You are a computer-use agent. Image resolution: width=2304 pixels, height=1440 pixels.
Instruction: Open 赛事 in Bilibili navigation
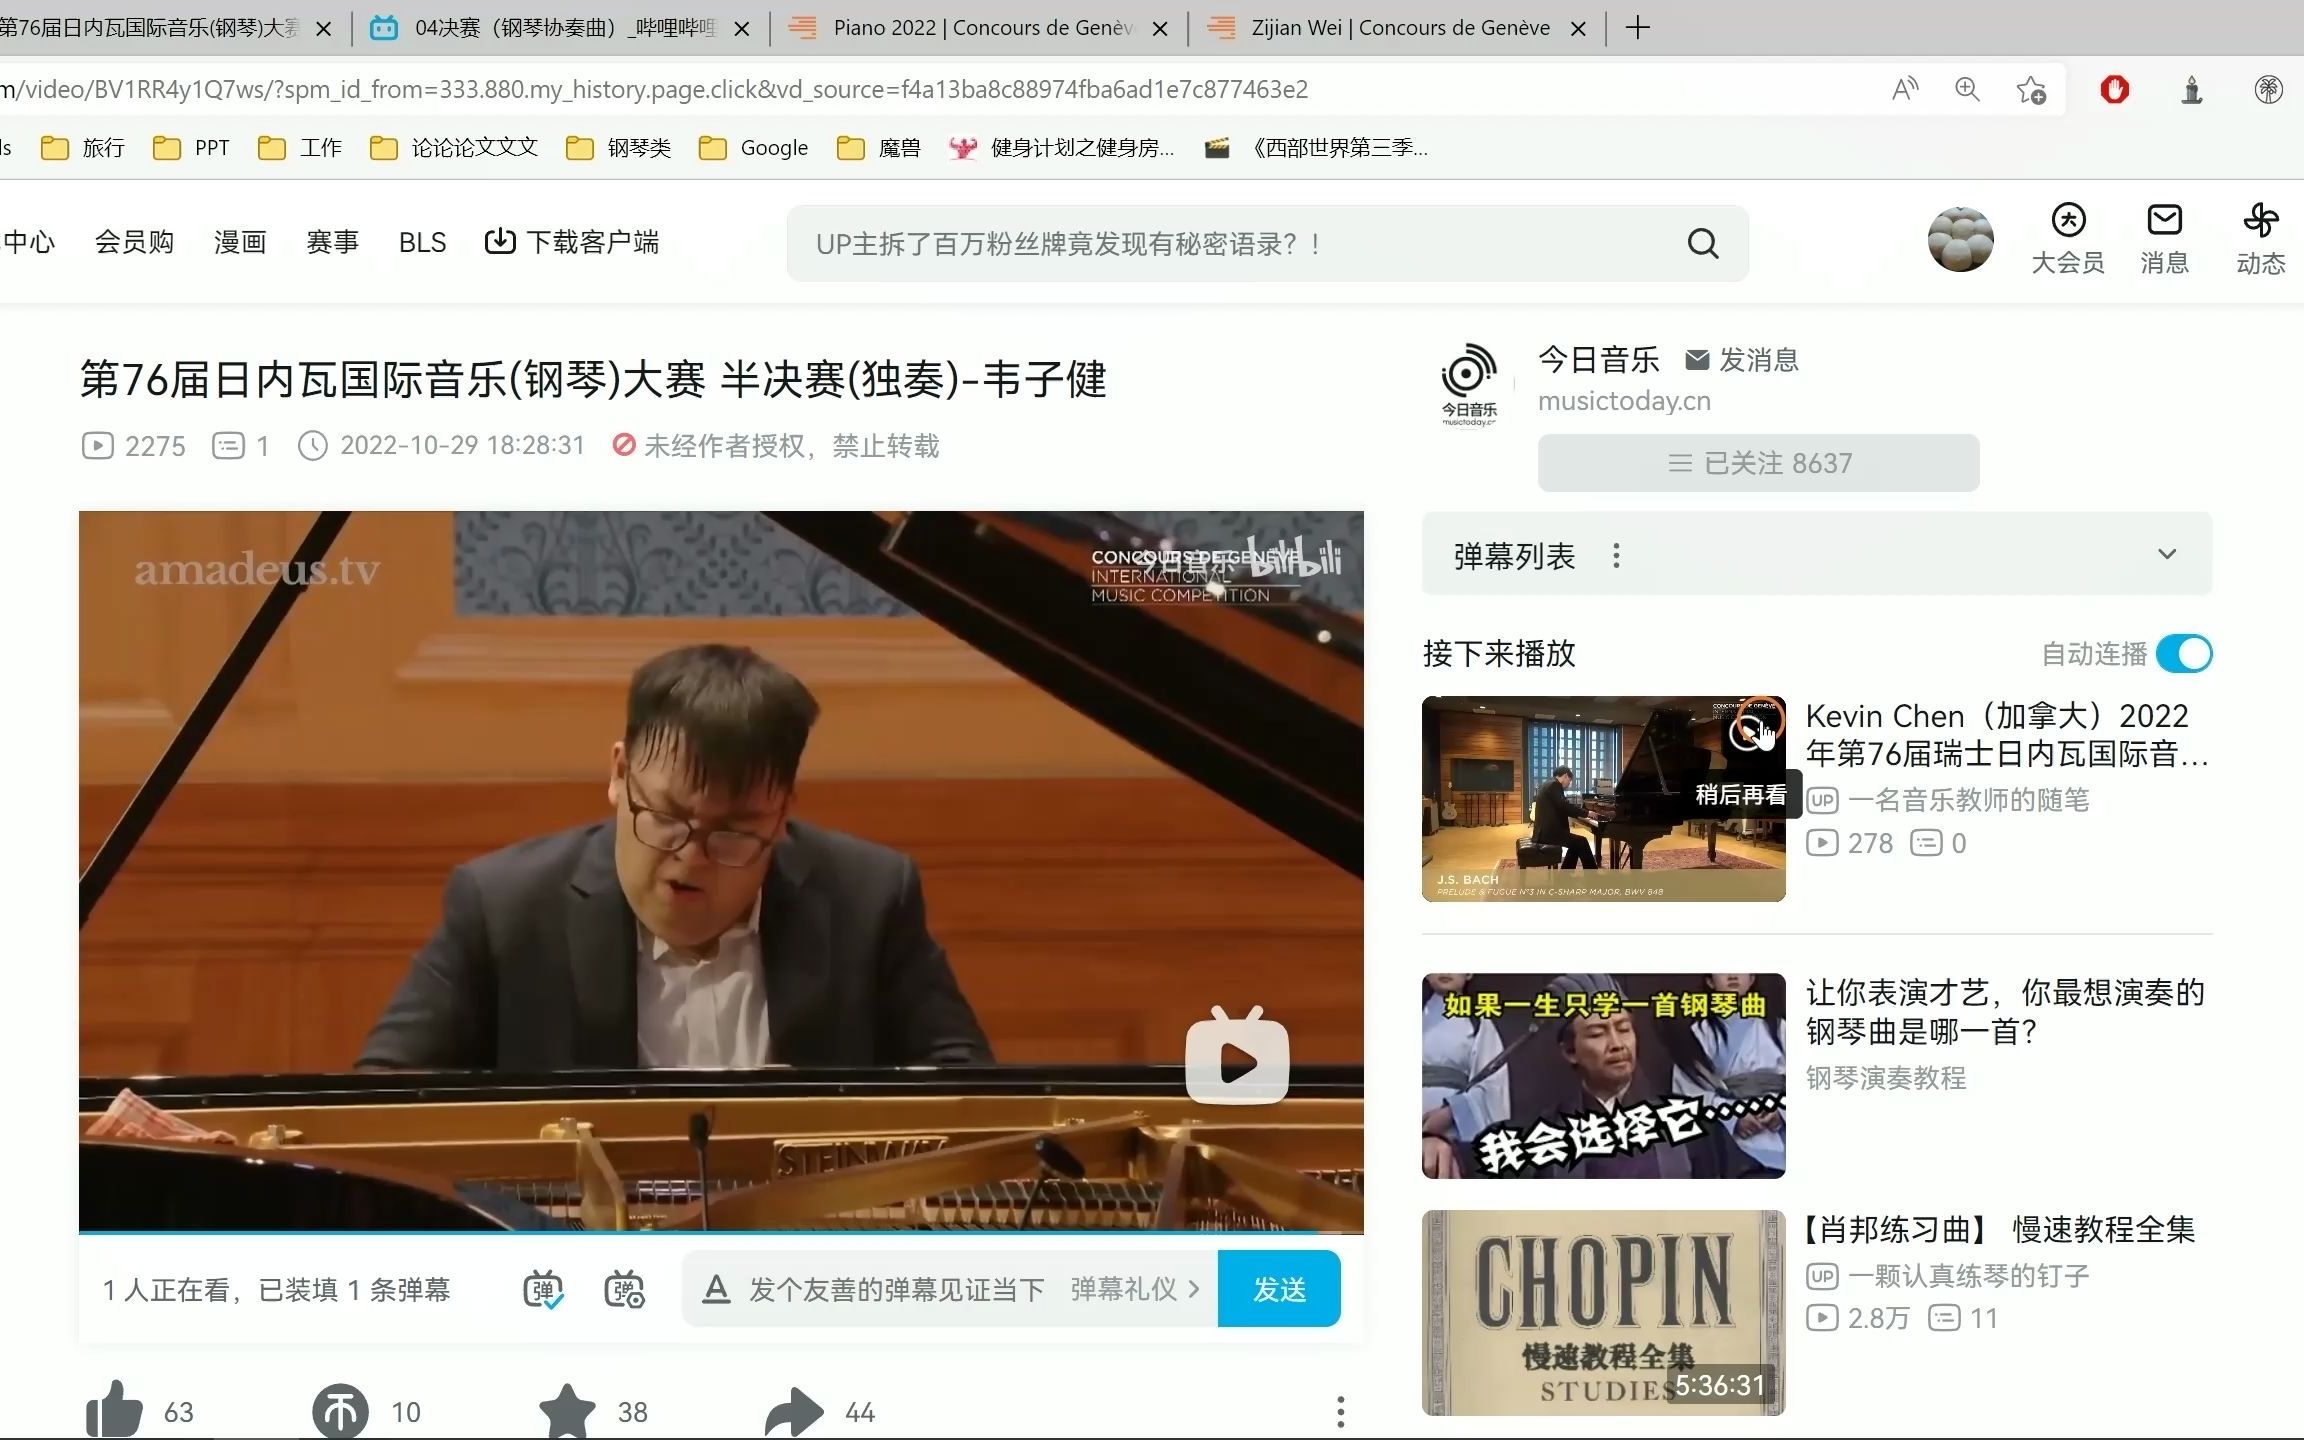click(332, 242)
